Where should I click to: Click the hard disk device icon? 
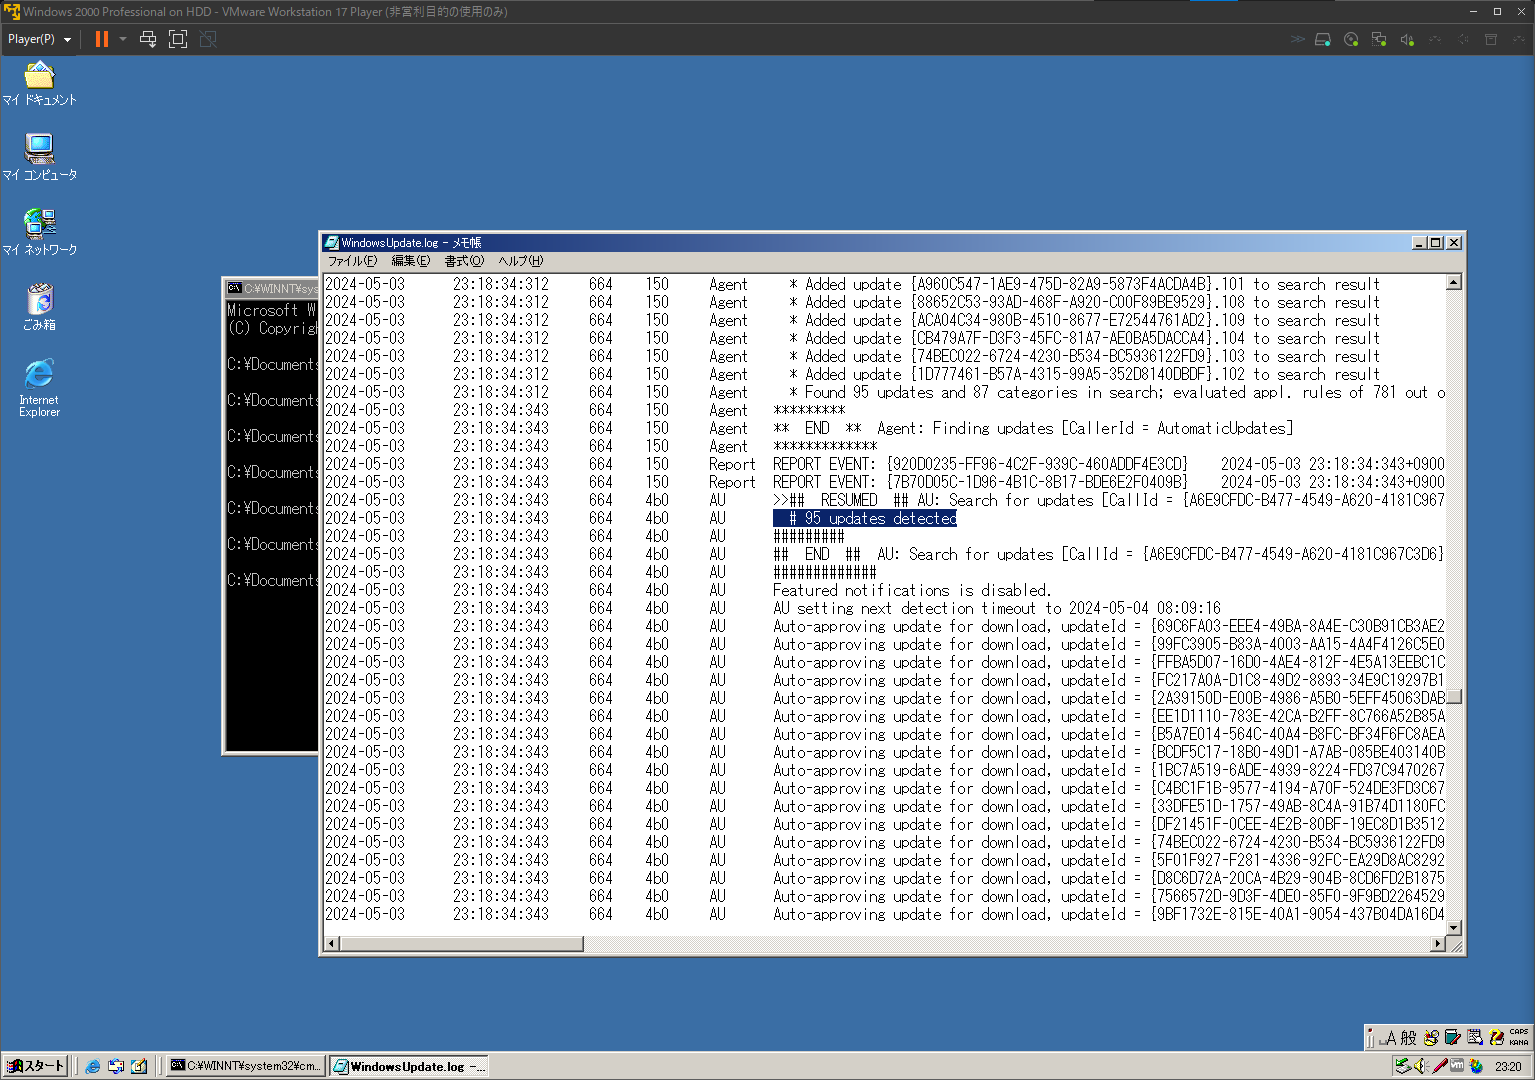tap(1323, 39)
